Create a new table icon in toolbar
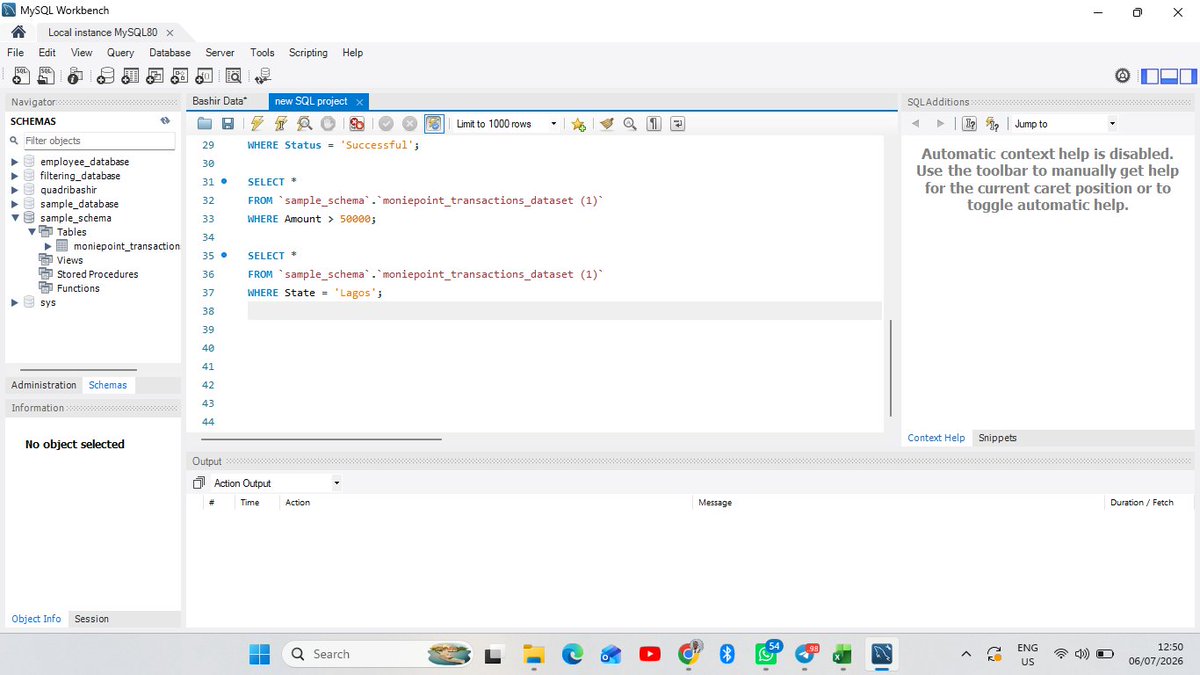 [x=131, y=75]
